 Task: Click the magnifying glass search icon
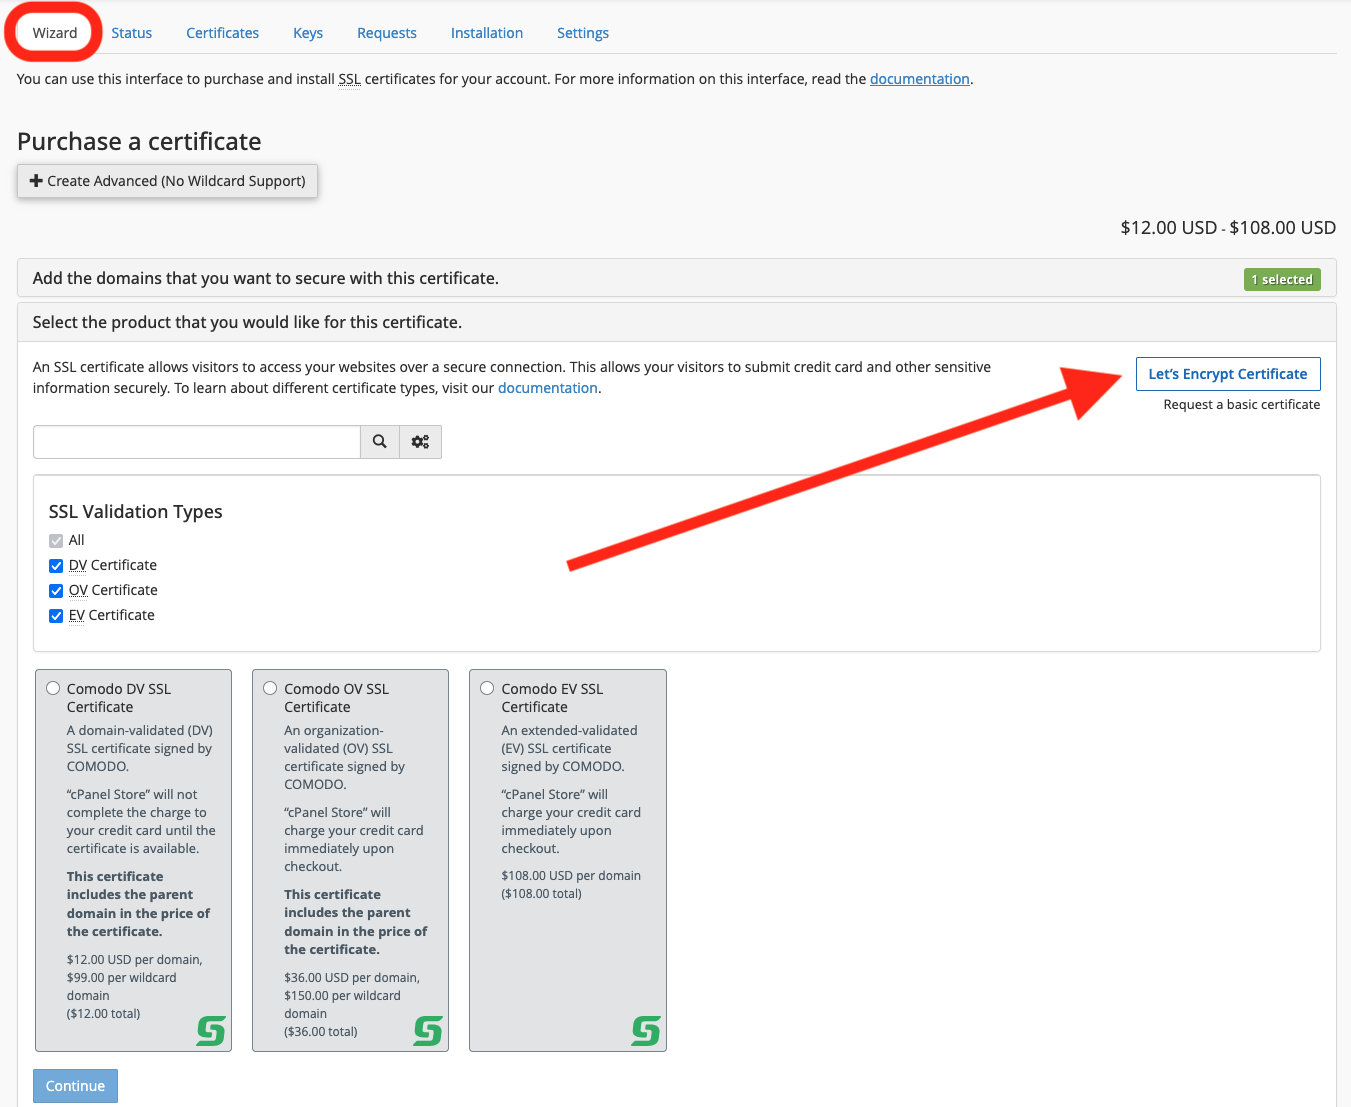tap(380, 442)
